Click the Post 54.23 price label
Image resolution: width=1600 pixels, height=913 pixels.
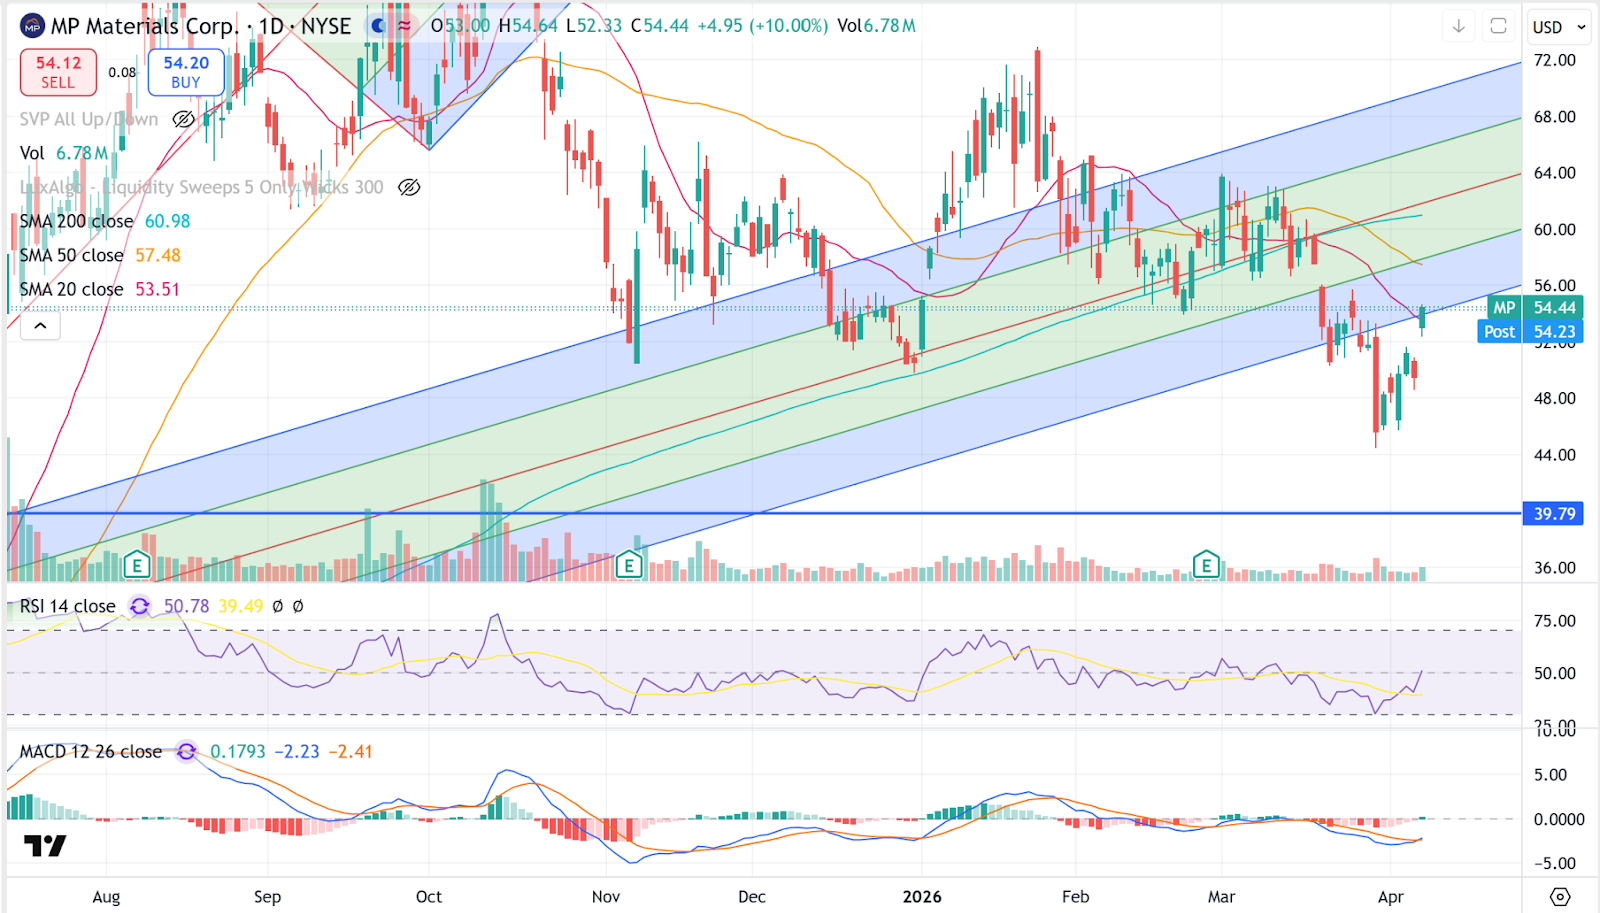click(x=1530, y=332)
